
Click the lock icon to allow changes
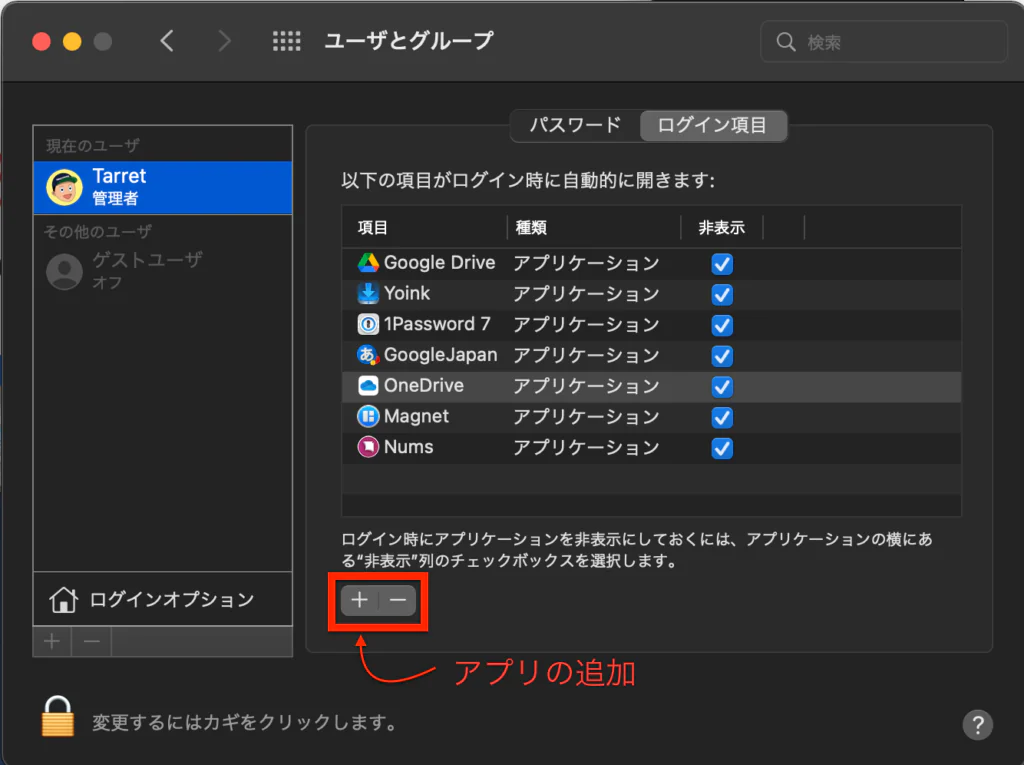coord(58,717)
